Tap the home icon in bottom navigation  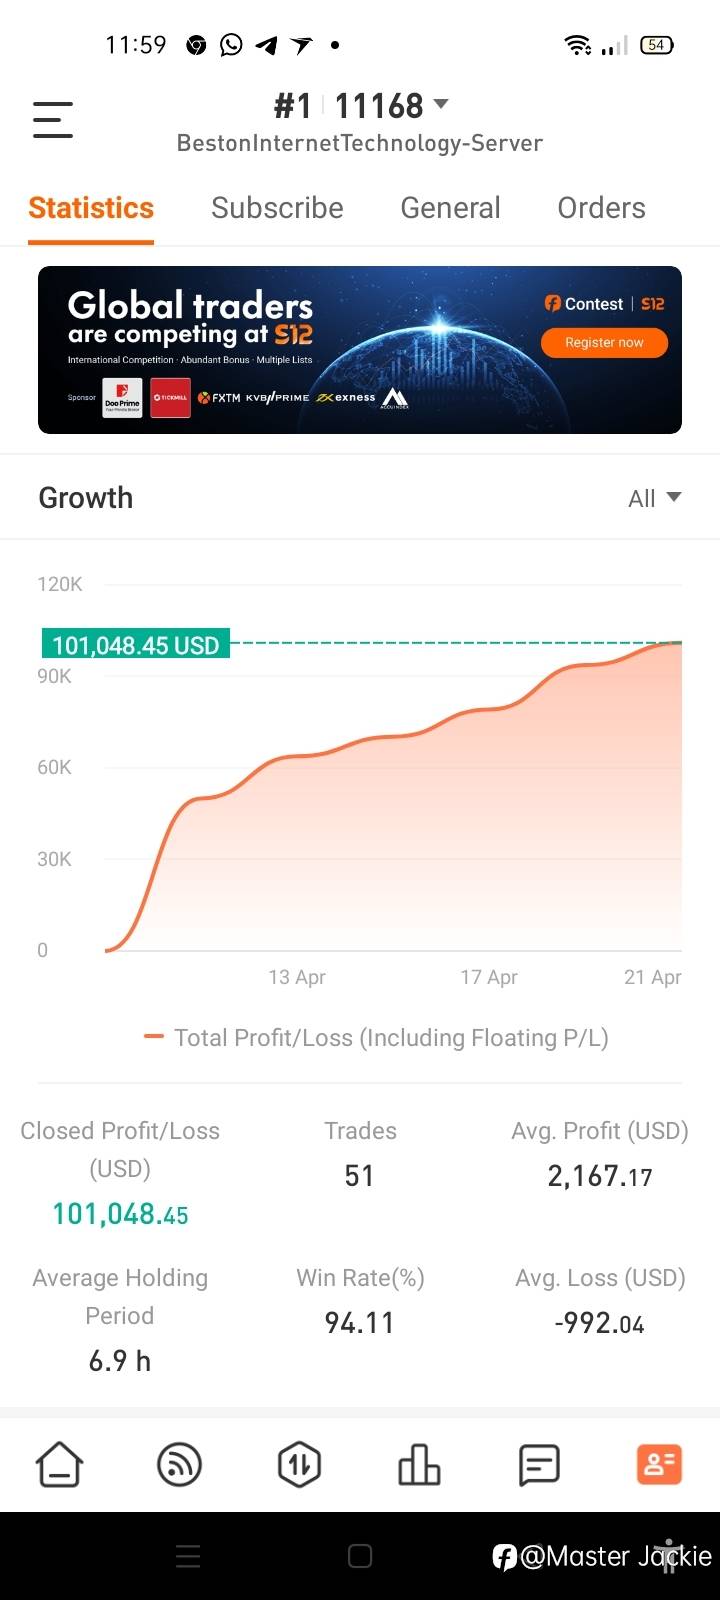tap(60, 1465)
